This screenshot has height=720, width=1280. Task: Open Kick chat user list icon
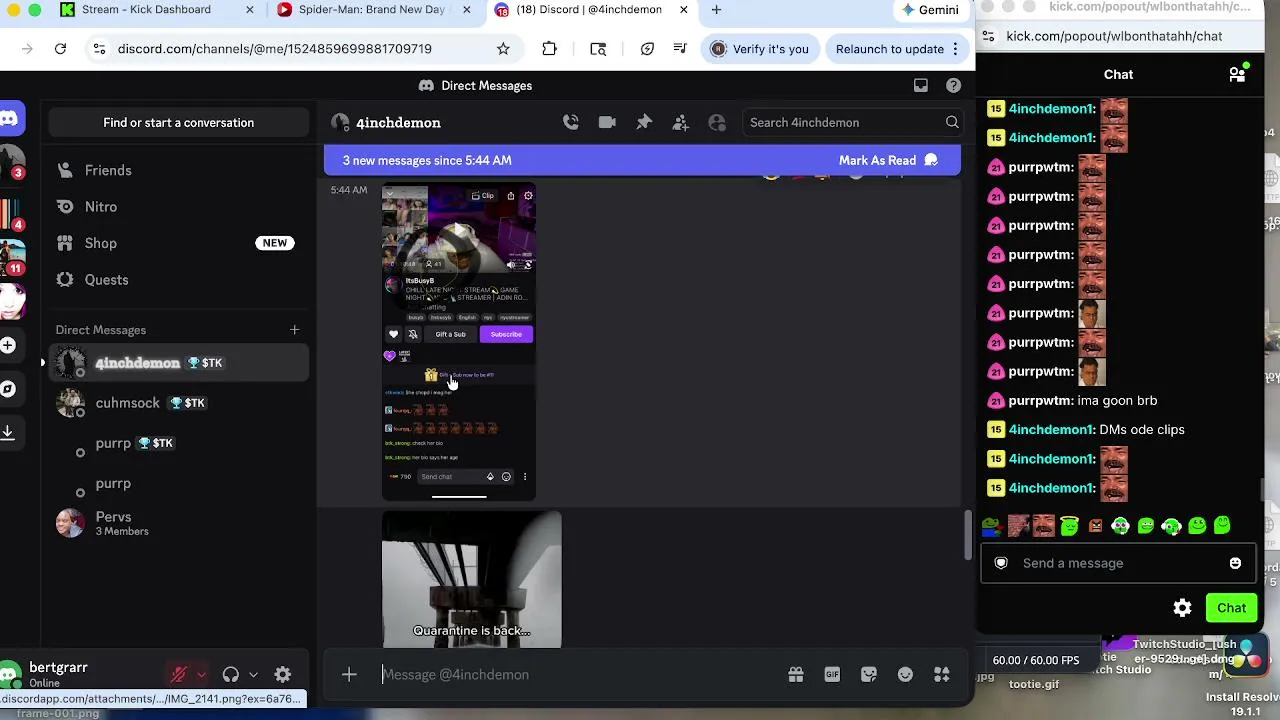pyautogui.click(x=1237, y=74)
